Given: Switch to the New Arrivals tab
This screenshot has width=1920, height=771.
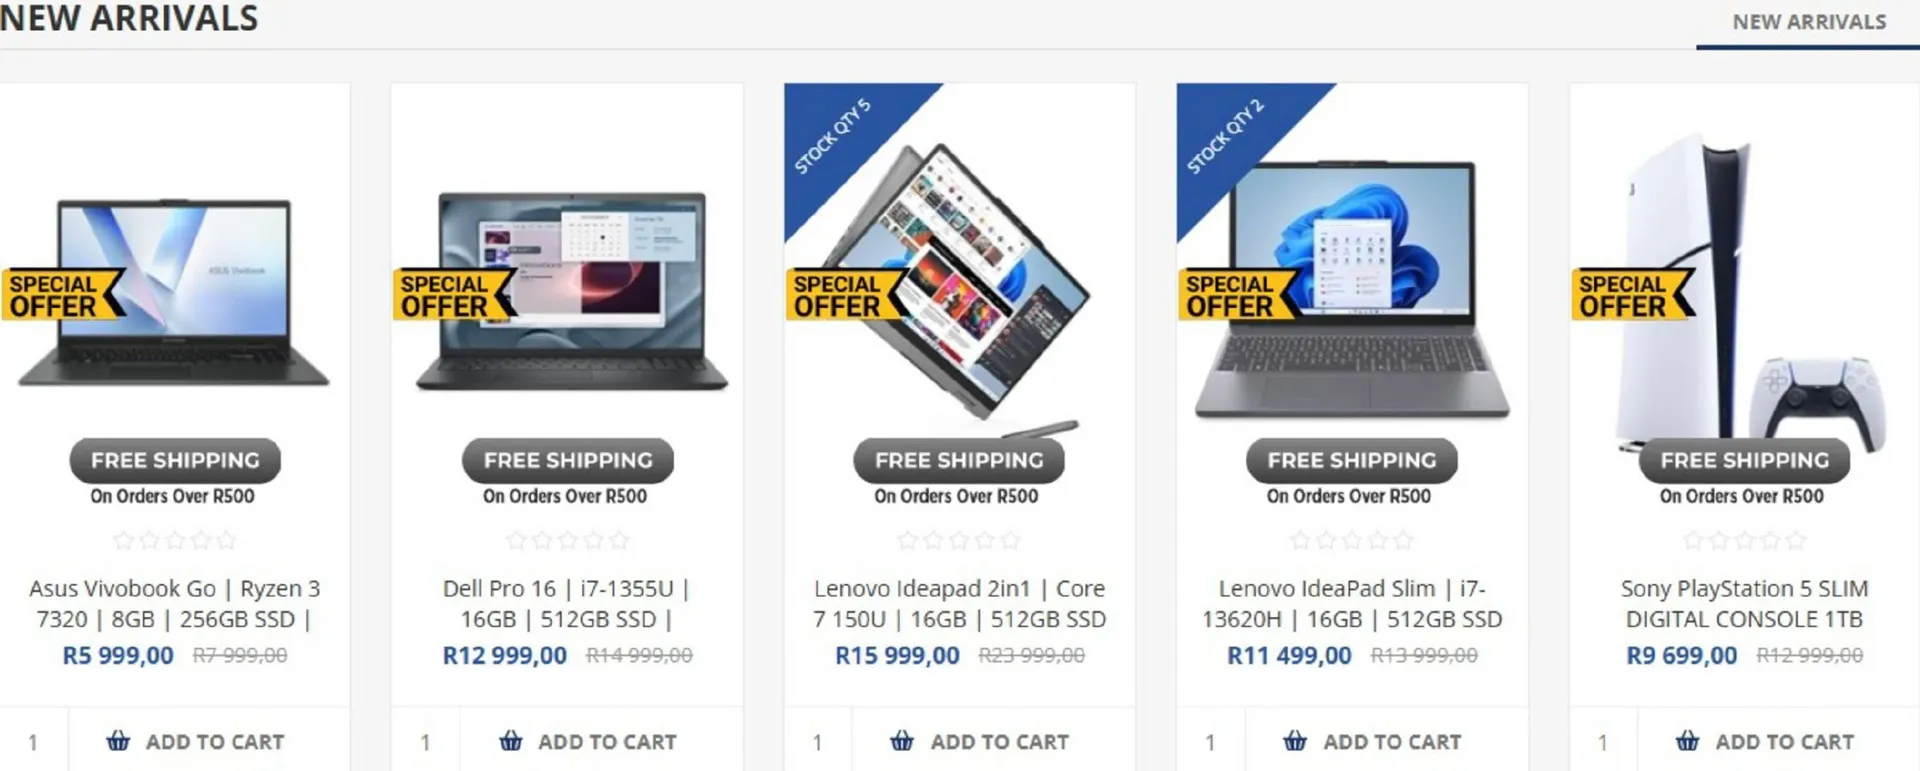Looking at the screenshot, I should (x=1809, y=22).
